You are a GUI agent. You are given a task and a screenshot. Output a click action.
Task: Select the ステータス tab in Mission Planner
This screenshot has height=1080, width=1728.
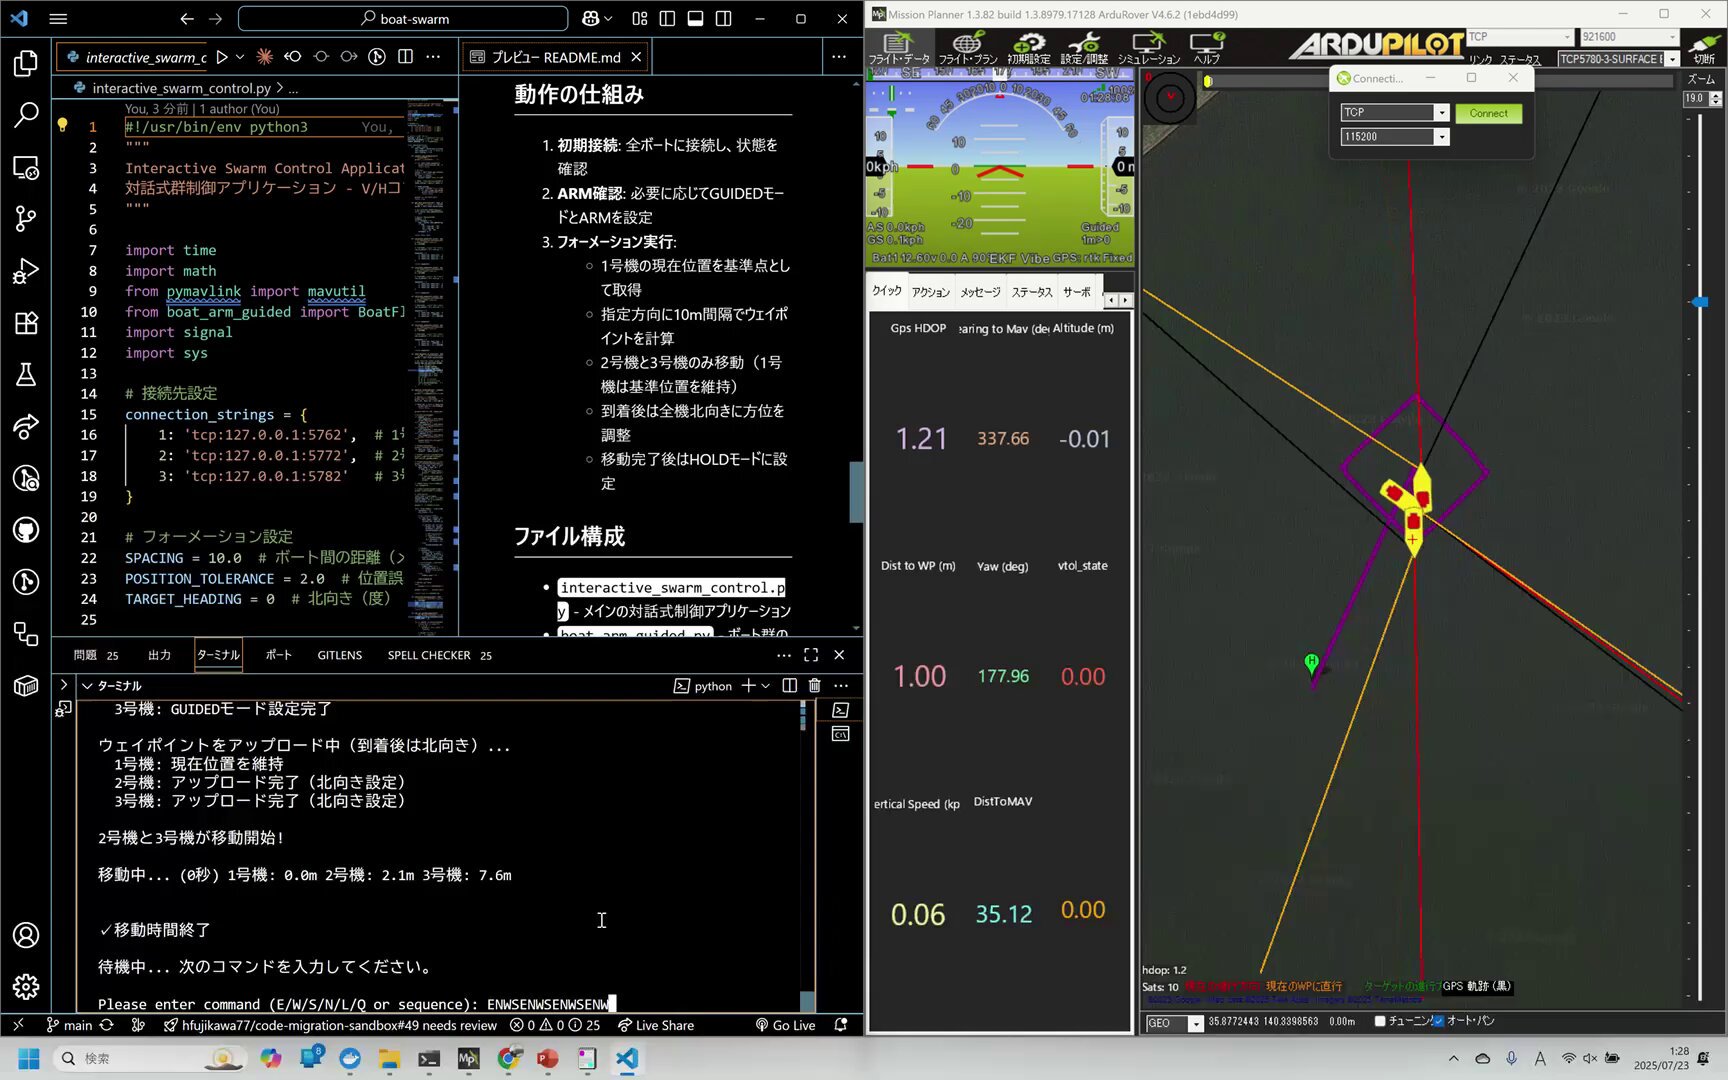[1031, 292]
